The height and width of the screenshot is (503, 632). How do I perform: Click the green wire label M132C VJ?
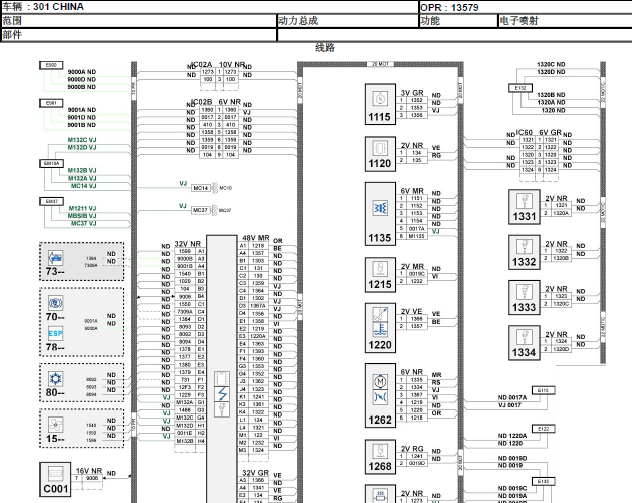coord(82,140)
